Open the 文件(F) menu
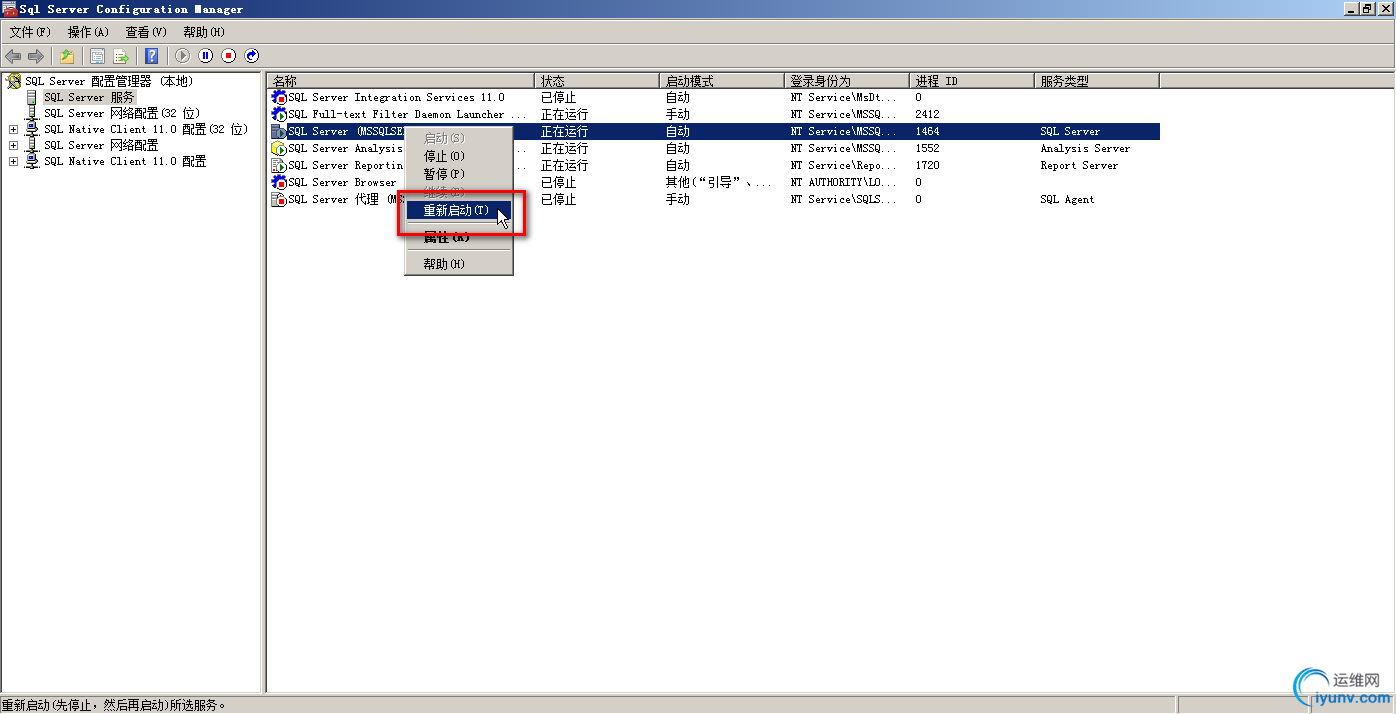 (30, 32)
